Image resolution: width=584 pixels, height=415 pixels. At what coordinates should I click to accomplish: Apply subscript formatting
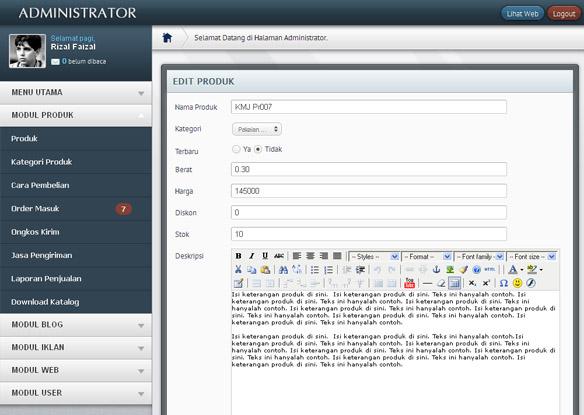pyautogui.click(x=472, y=283)
